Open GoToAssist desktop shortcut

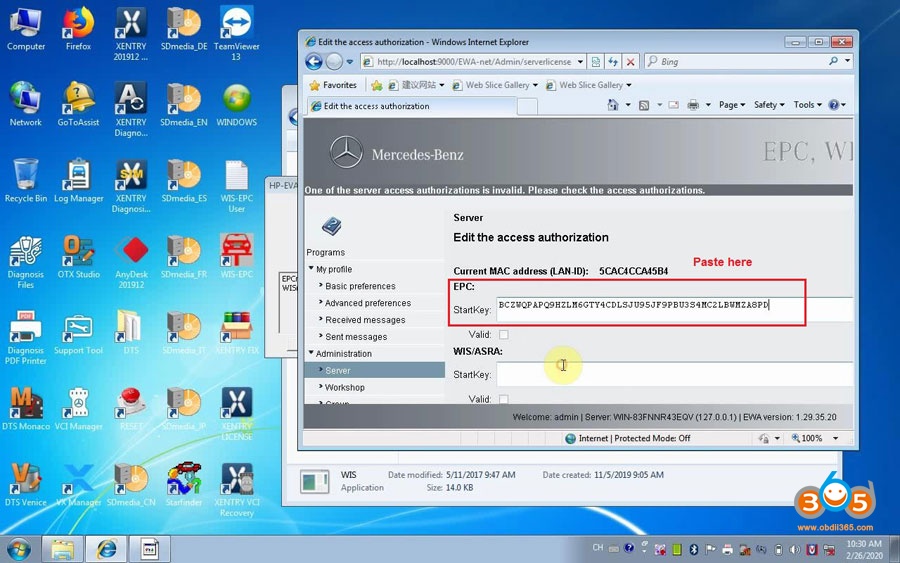point(78,105)
